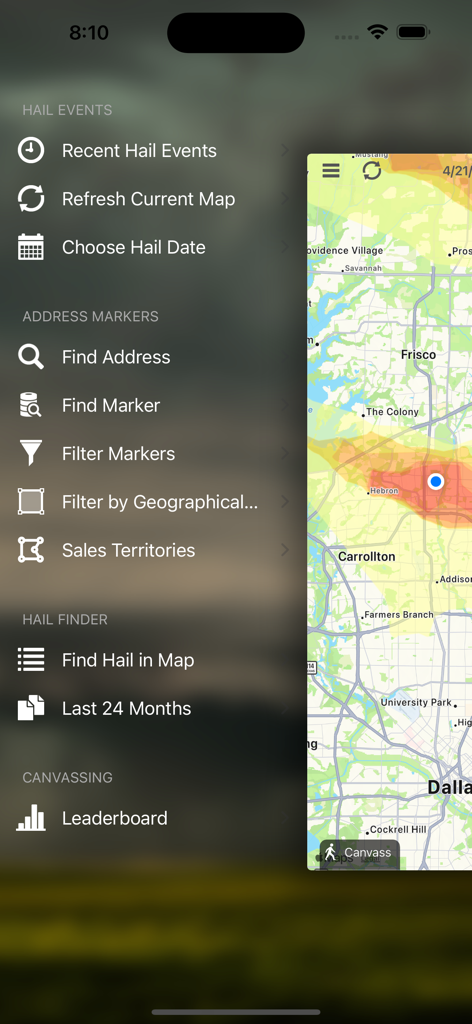Tap the battery status icon
472x1024 pixels.
413,31
